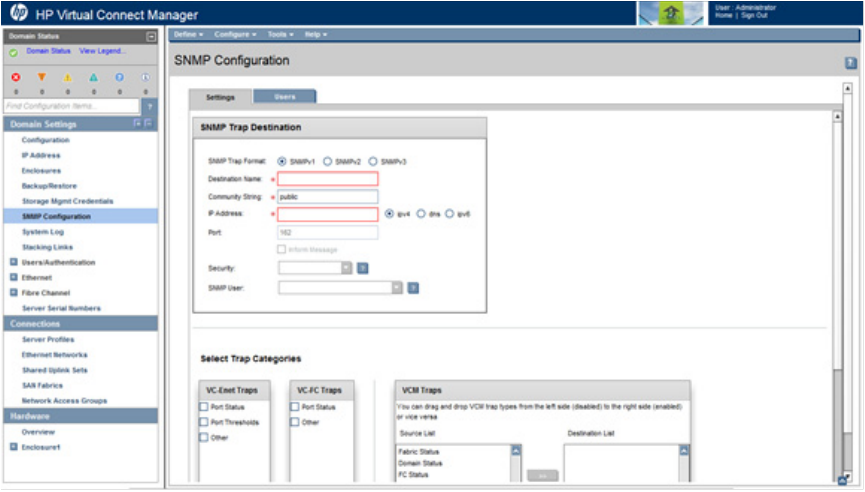Open page help icon at top right
Screen dimensions: 865x492
tap(850, 63)
